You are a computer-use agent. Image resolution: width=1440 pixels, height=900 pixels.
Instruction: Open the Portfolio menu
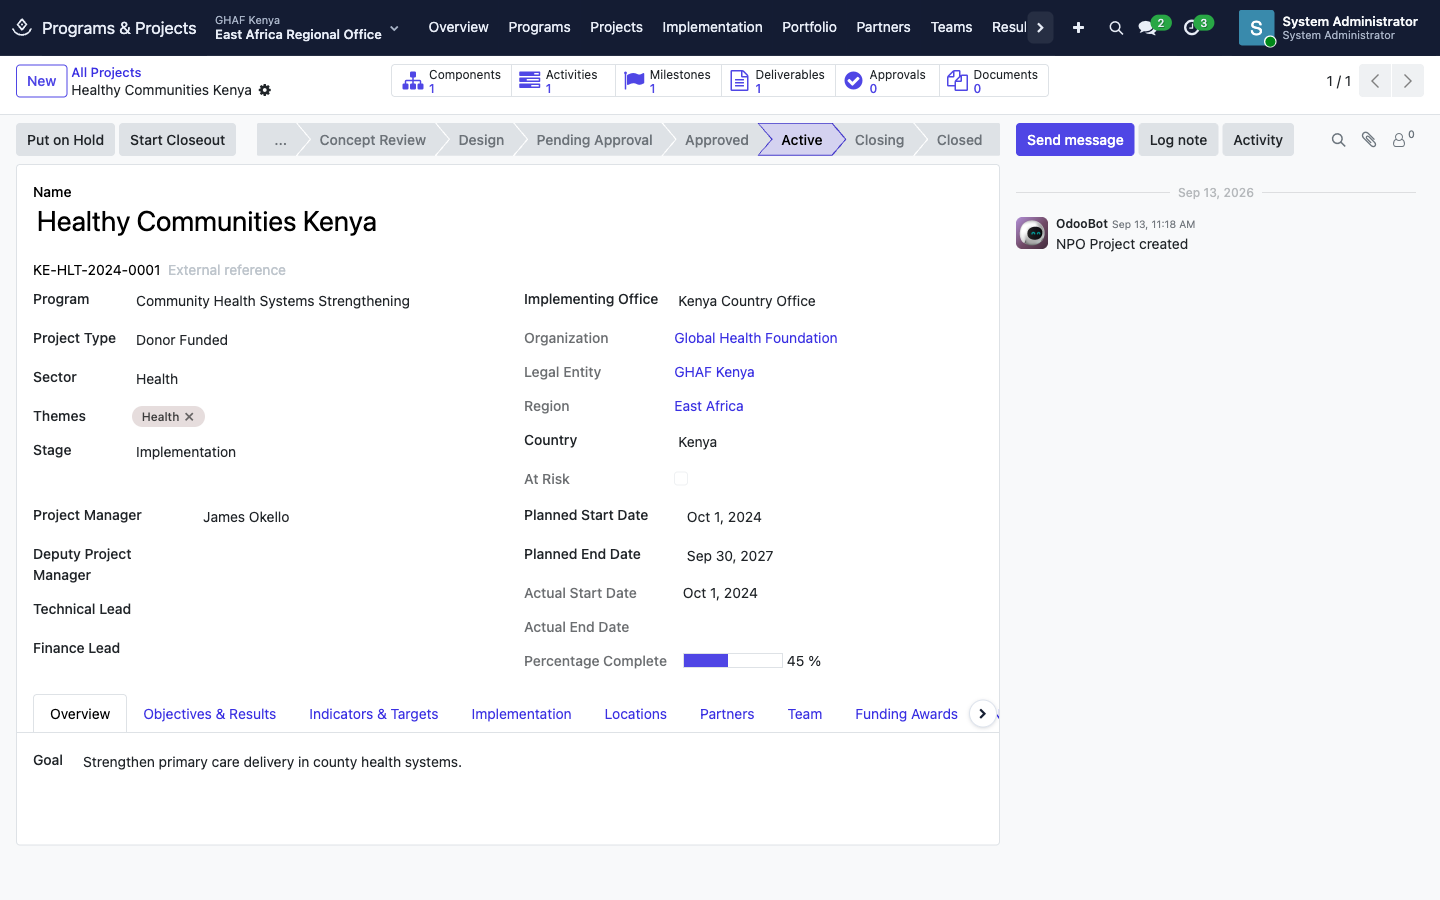[809, 28]
